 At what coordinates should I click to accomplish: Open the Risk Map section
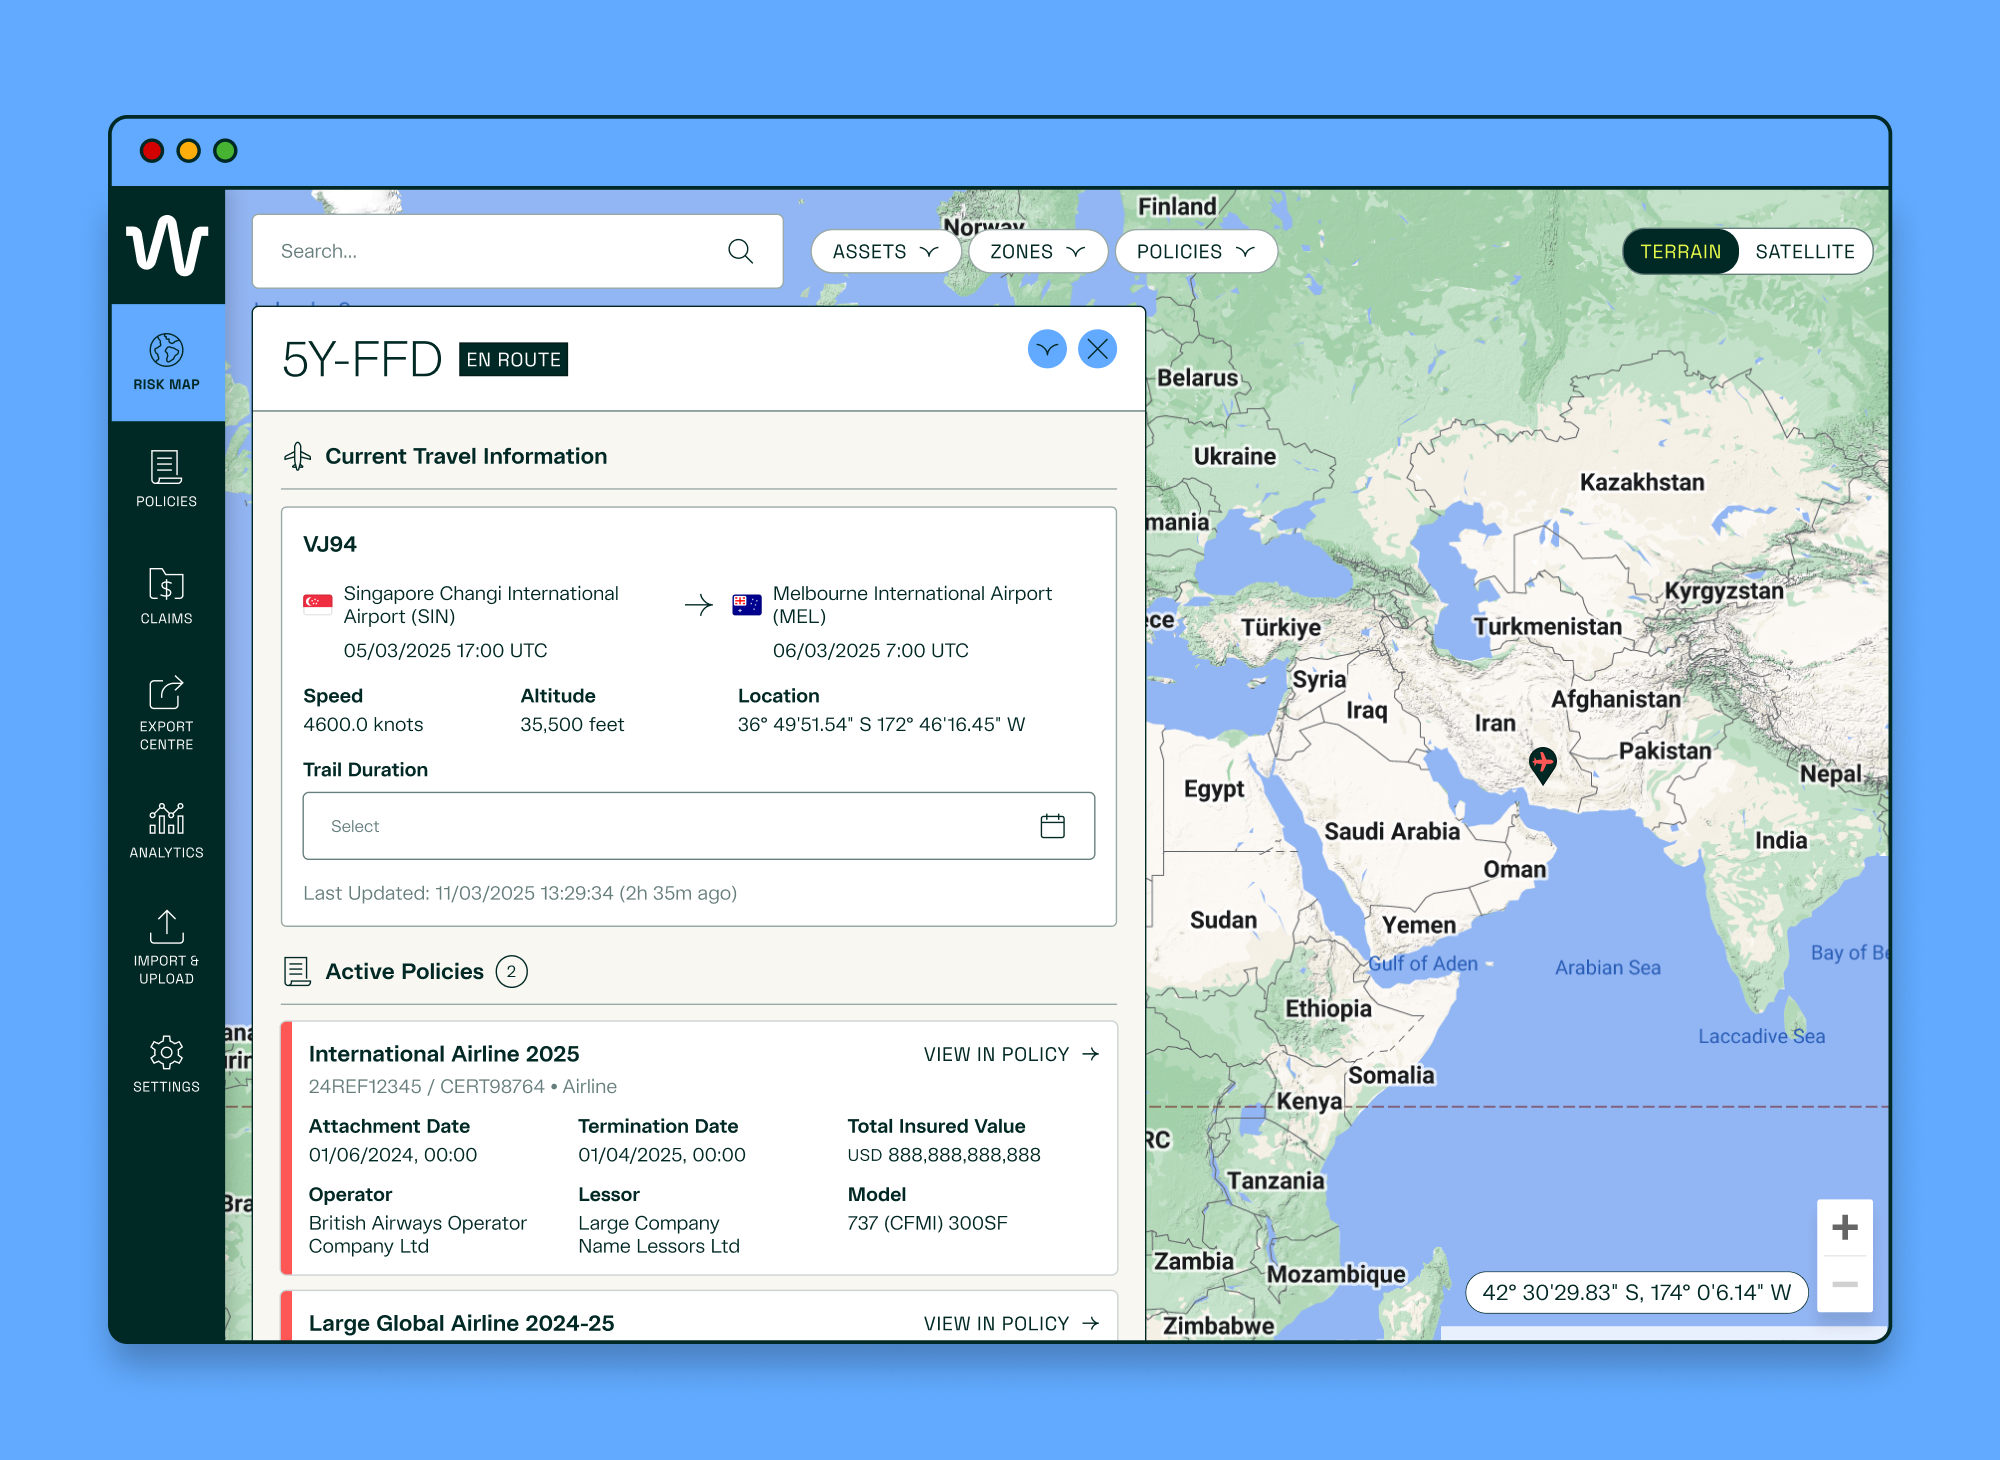click(x=167, y=362)
